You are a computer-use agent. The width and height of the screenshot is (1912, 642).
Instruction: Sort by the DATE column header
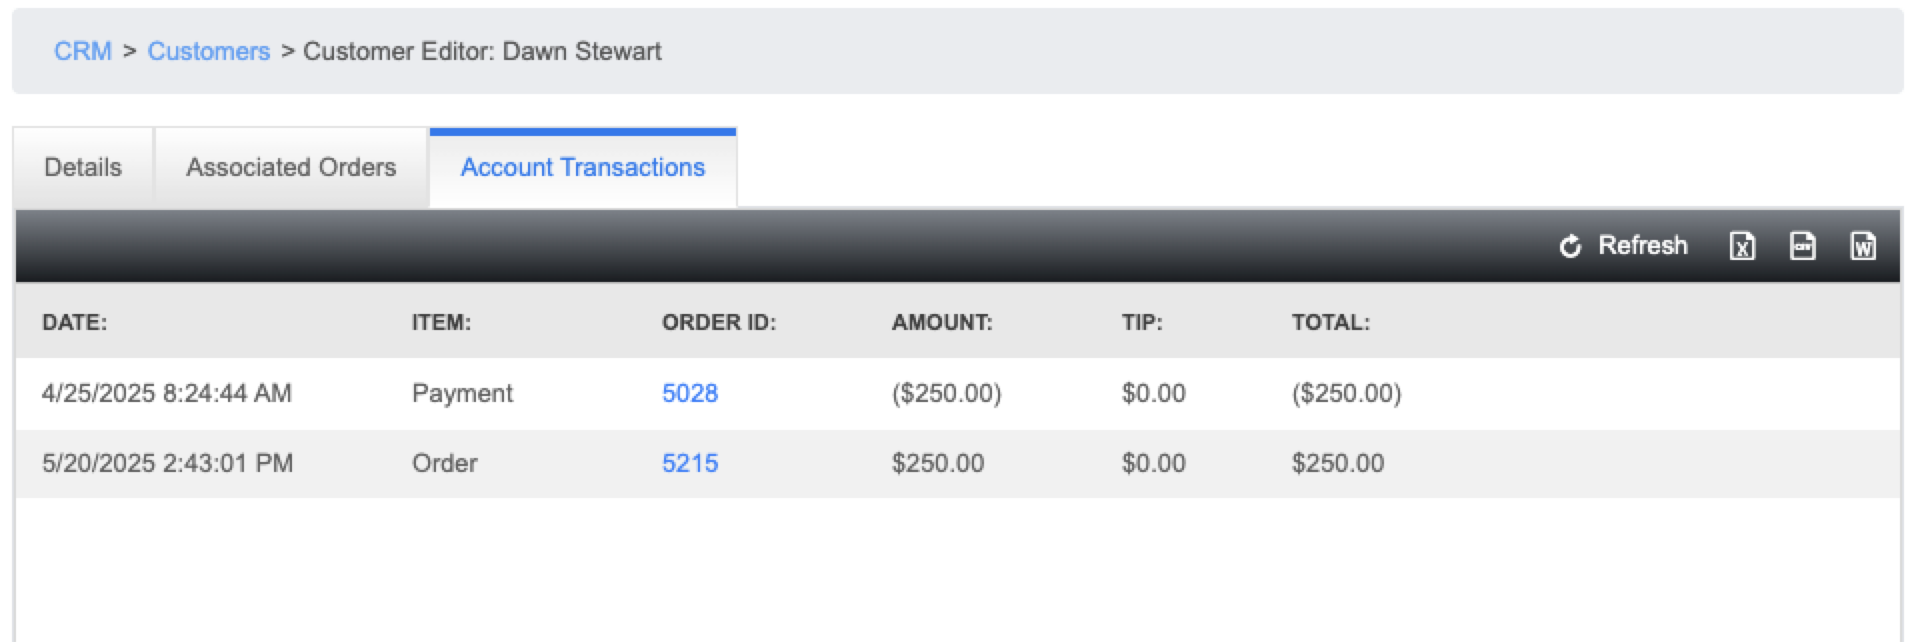pos(74,322)
